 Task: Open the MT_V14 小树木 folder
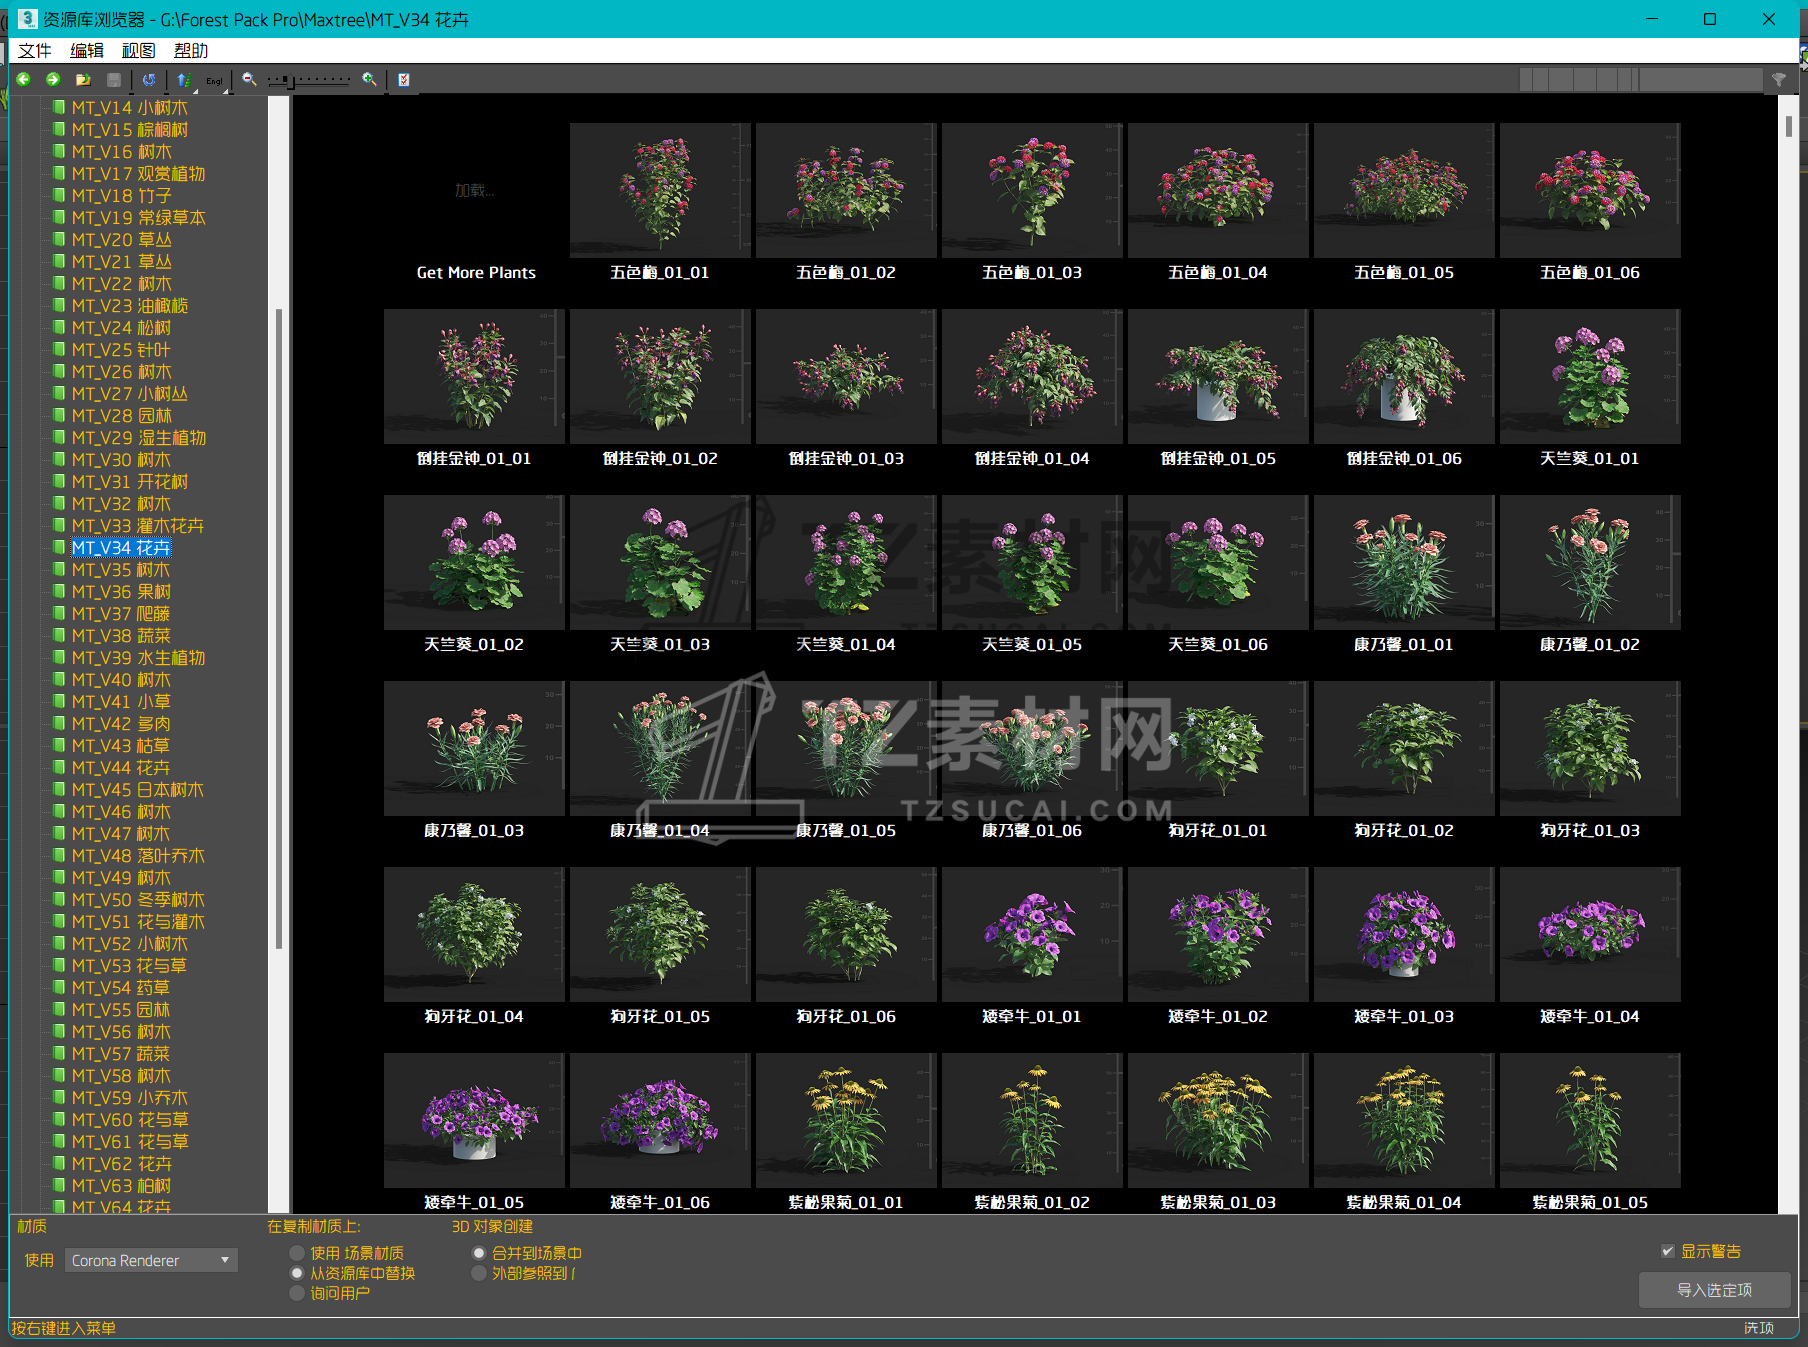click(130, 108)
